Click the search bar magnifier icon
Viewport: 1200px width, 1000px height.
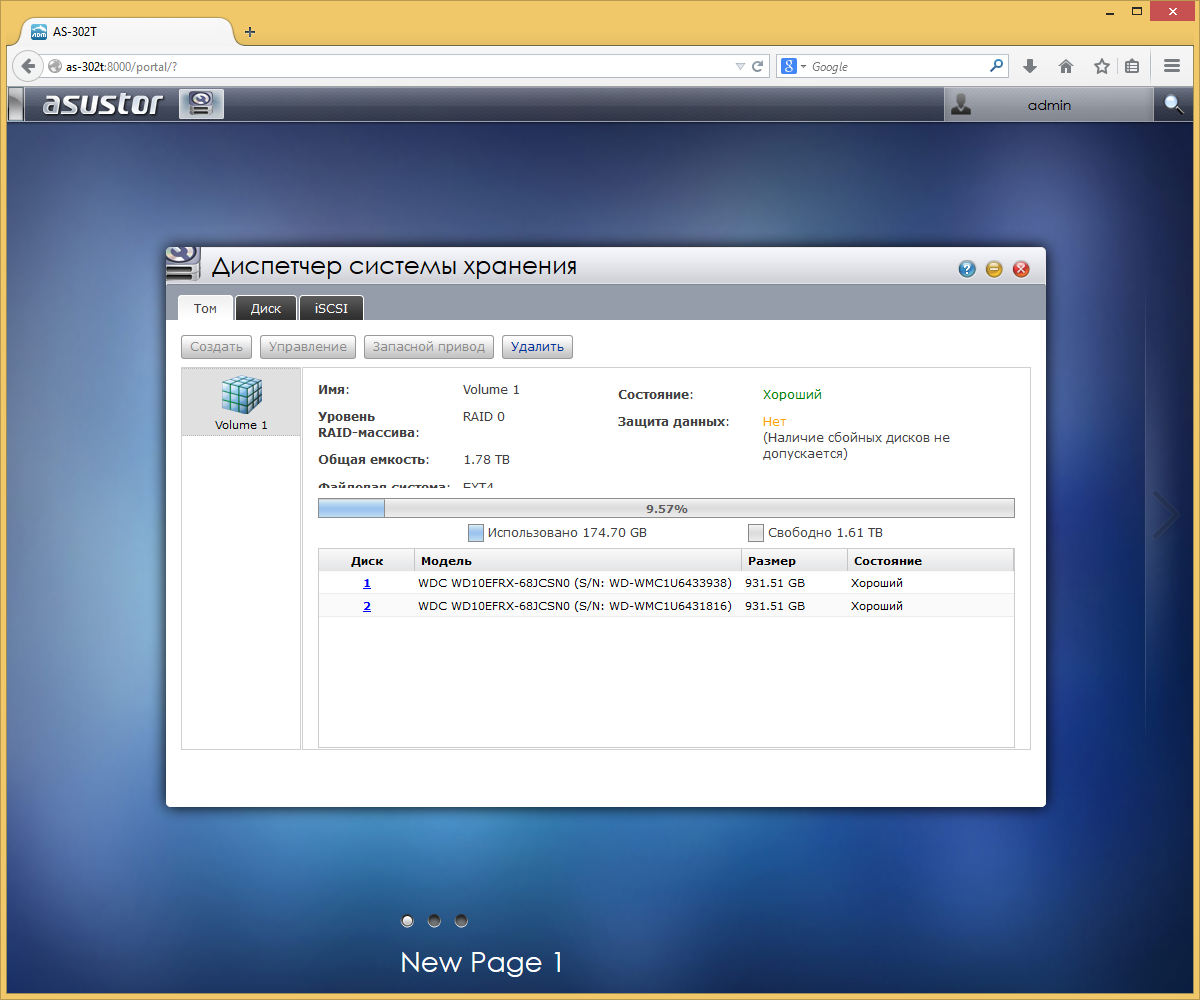996,66
